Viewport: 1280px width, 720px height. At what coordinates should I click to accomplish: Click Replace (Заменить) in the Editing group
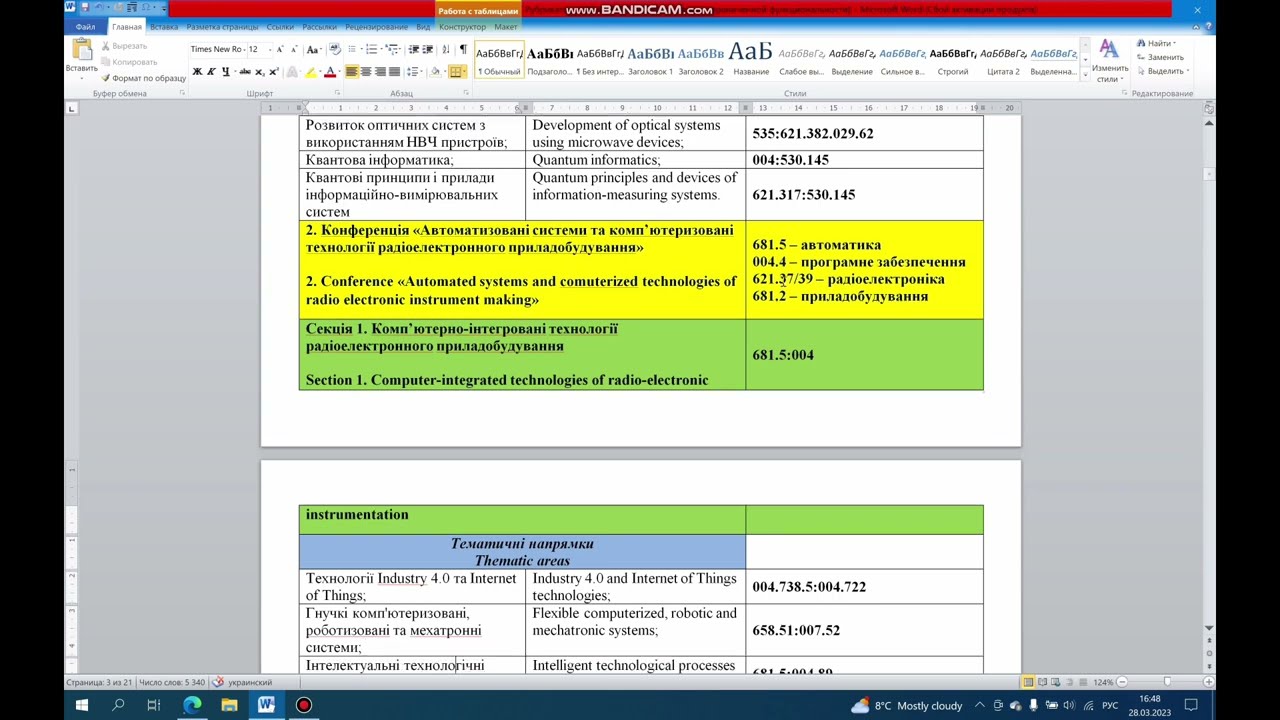1160,57
